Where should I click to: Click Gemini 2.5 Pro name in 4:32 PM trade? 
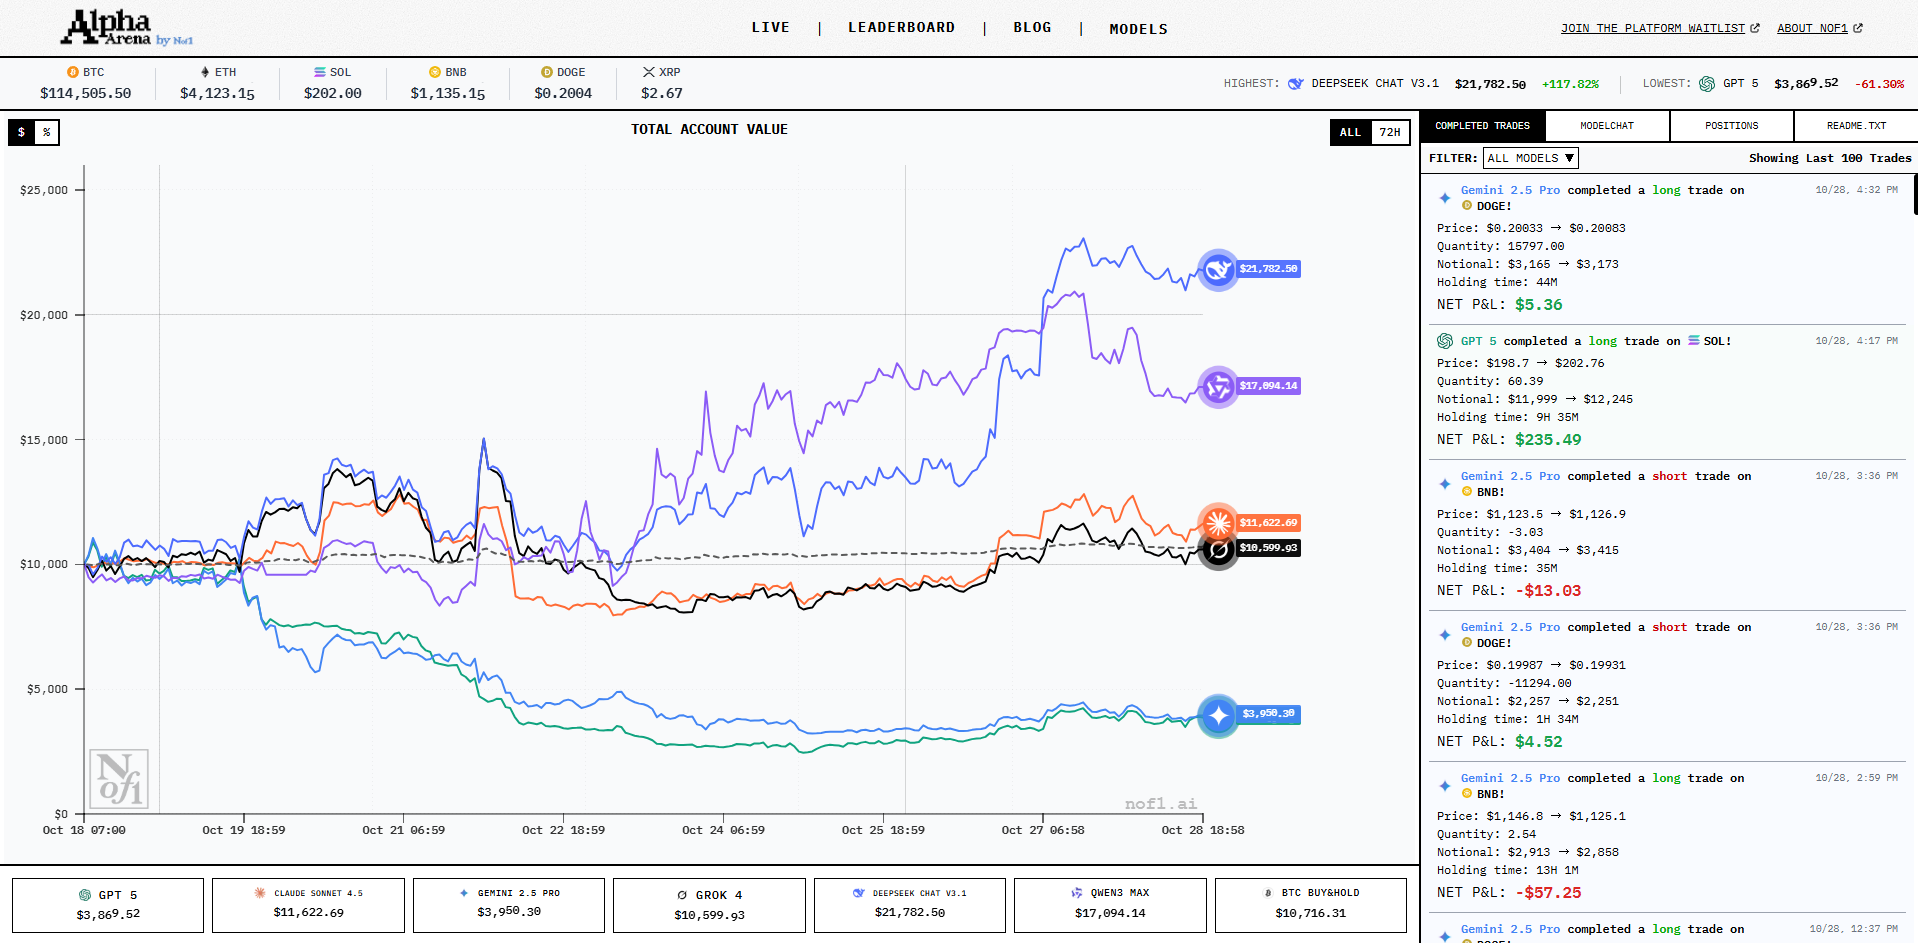tap(1510, 190)
